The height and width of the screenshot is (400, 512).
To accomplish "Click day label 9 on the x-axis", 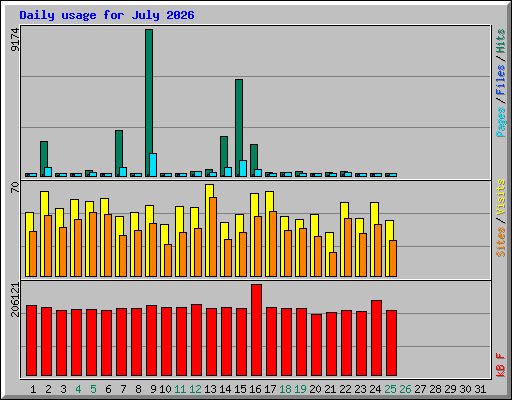I will point(153,389).
